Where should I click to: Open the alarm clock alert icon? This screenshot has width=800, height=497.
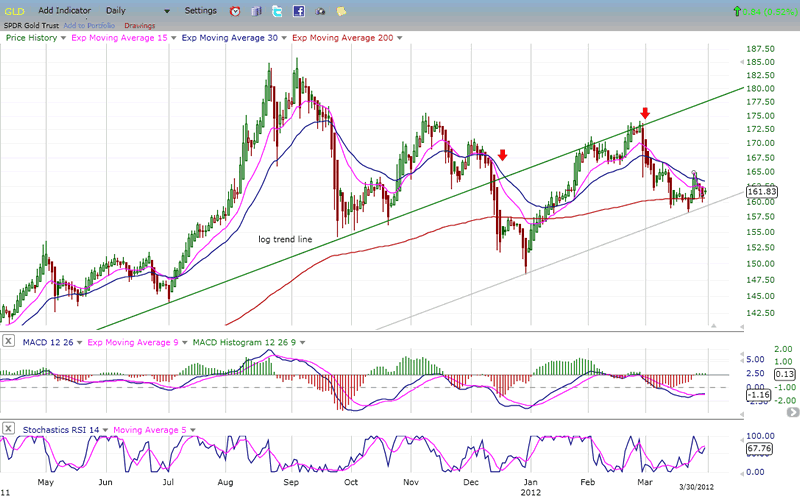[x=235, y=11]
